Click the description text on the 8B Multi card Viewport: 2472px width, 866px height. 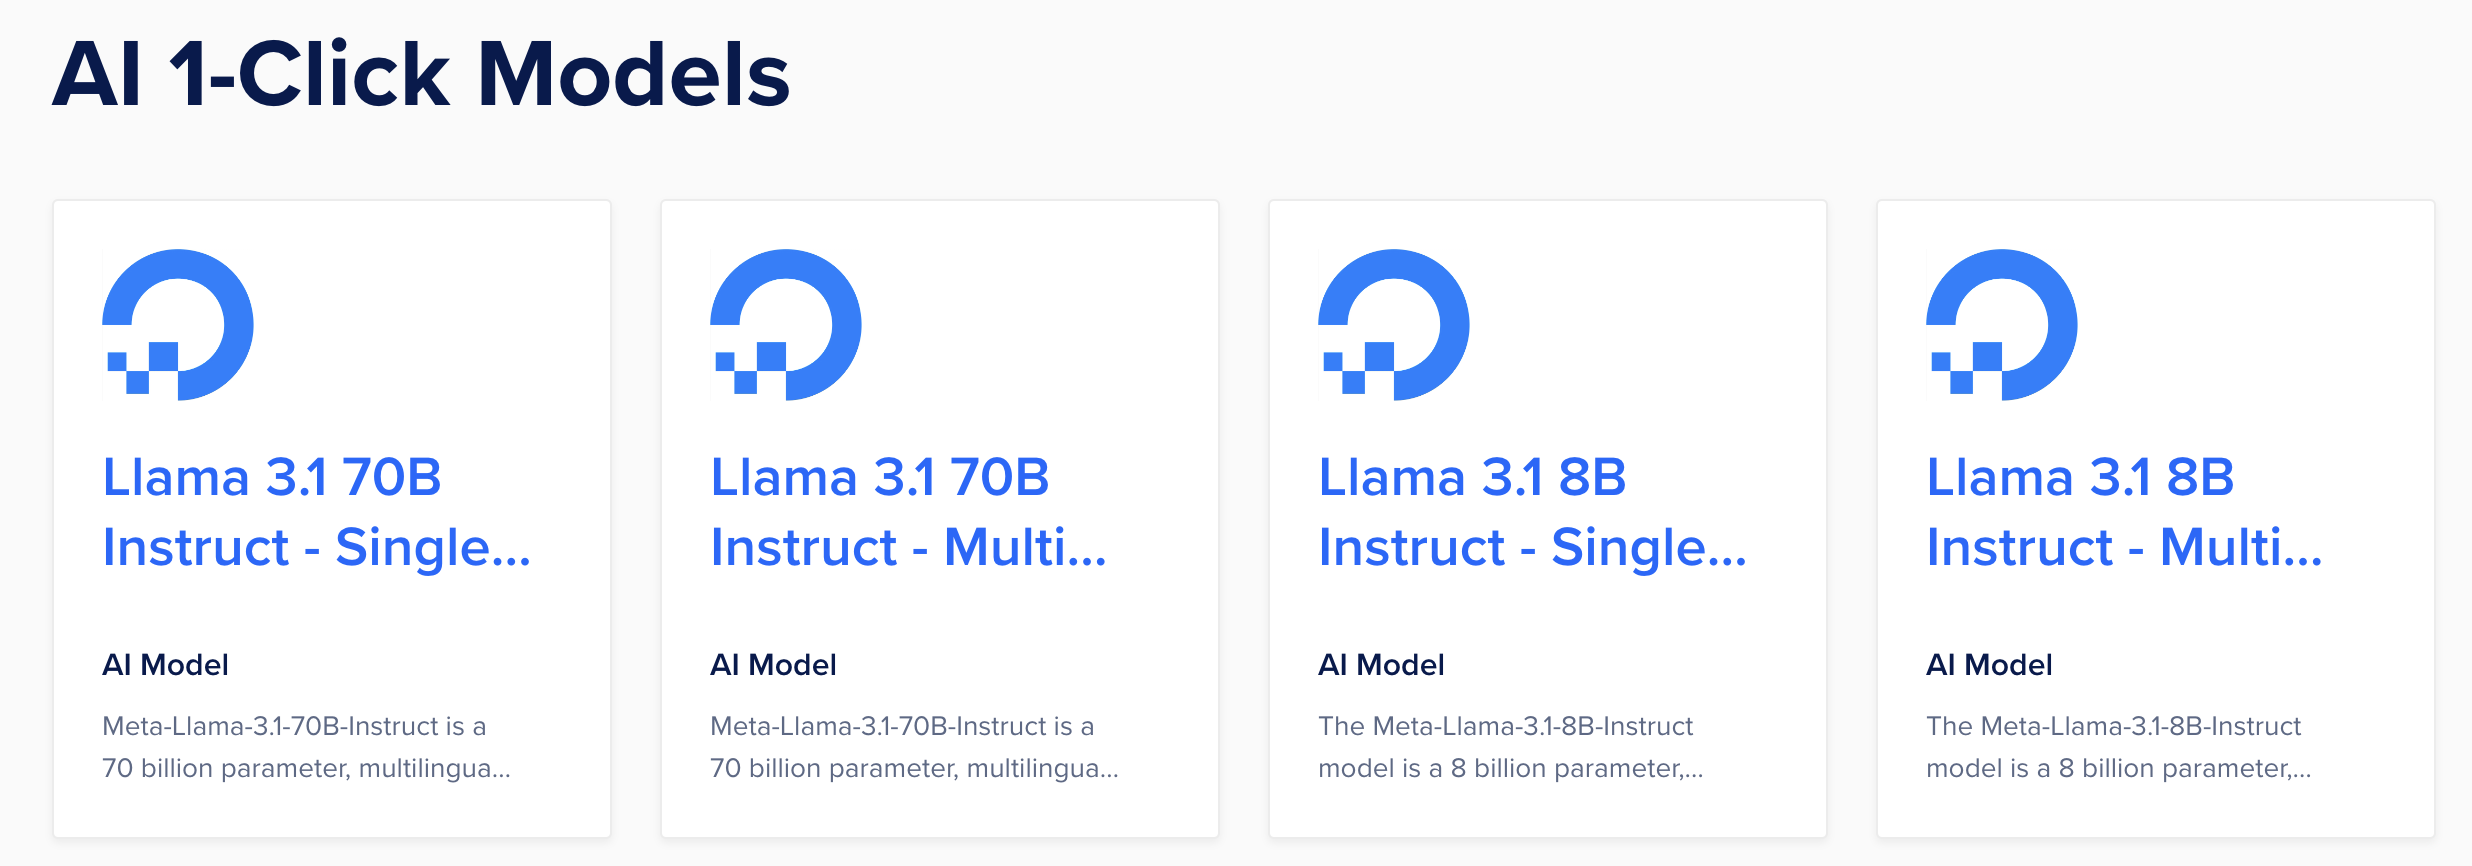coord(2118,747)
